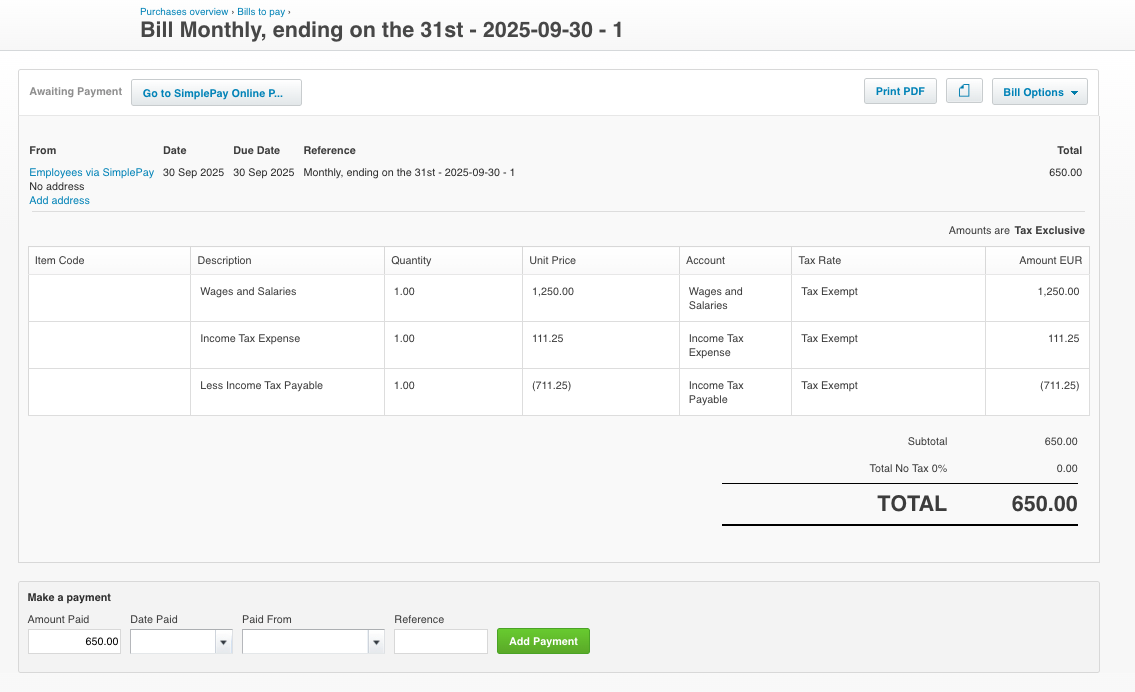This screenshot has width=1135, height=692.
Task: Go to SimplePay Online Payslips
Action: point(216,92)
